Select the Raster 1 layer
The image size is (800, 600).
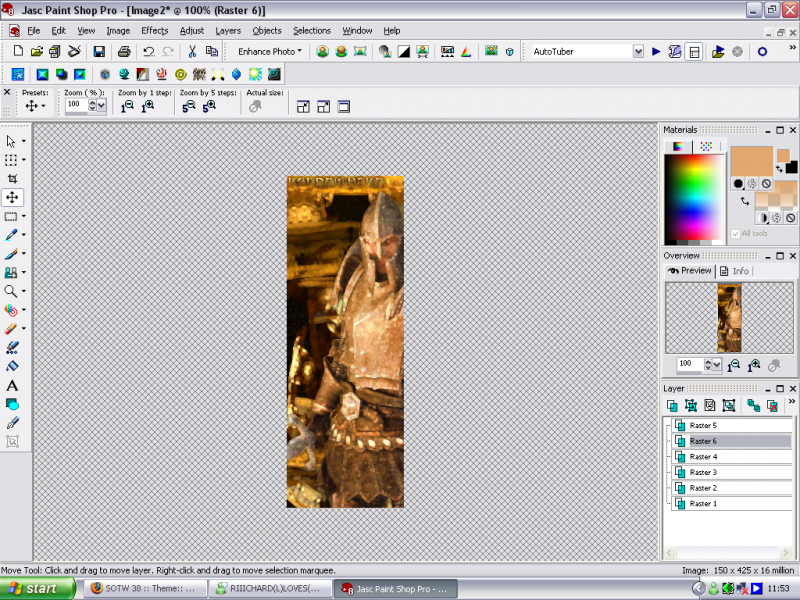point(732,504)
